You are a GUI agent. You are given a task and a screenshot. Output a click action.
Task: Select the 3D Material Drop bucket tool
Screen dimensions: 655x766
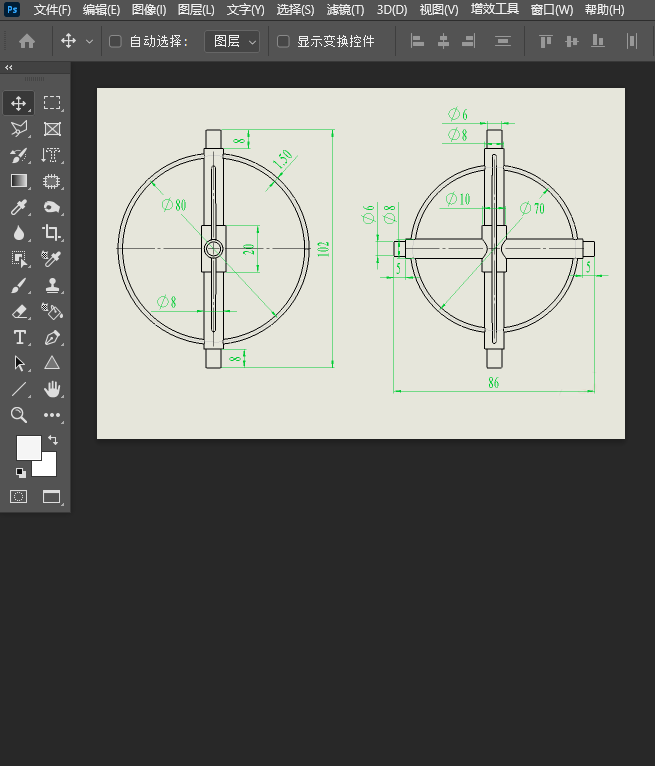click(x=52, y=311)
